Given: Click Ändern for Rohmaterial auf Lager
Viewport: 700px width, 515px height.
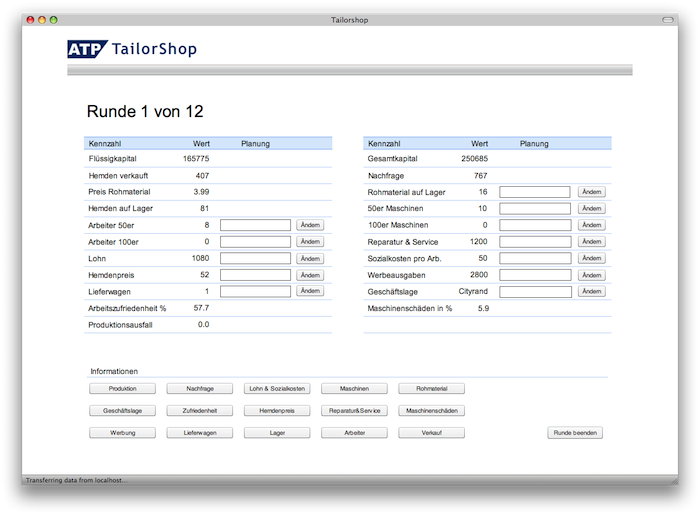Looking at the screenshot, I should tap(592, 192).
